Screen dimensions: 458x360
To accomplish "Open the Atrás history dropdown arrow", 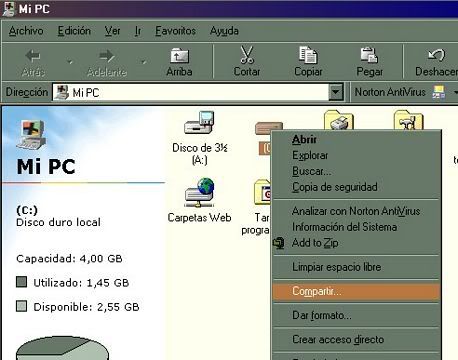I will tap(70, 62).
